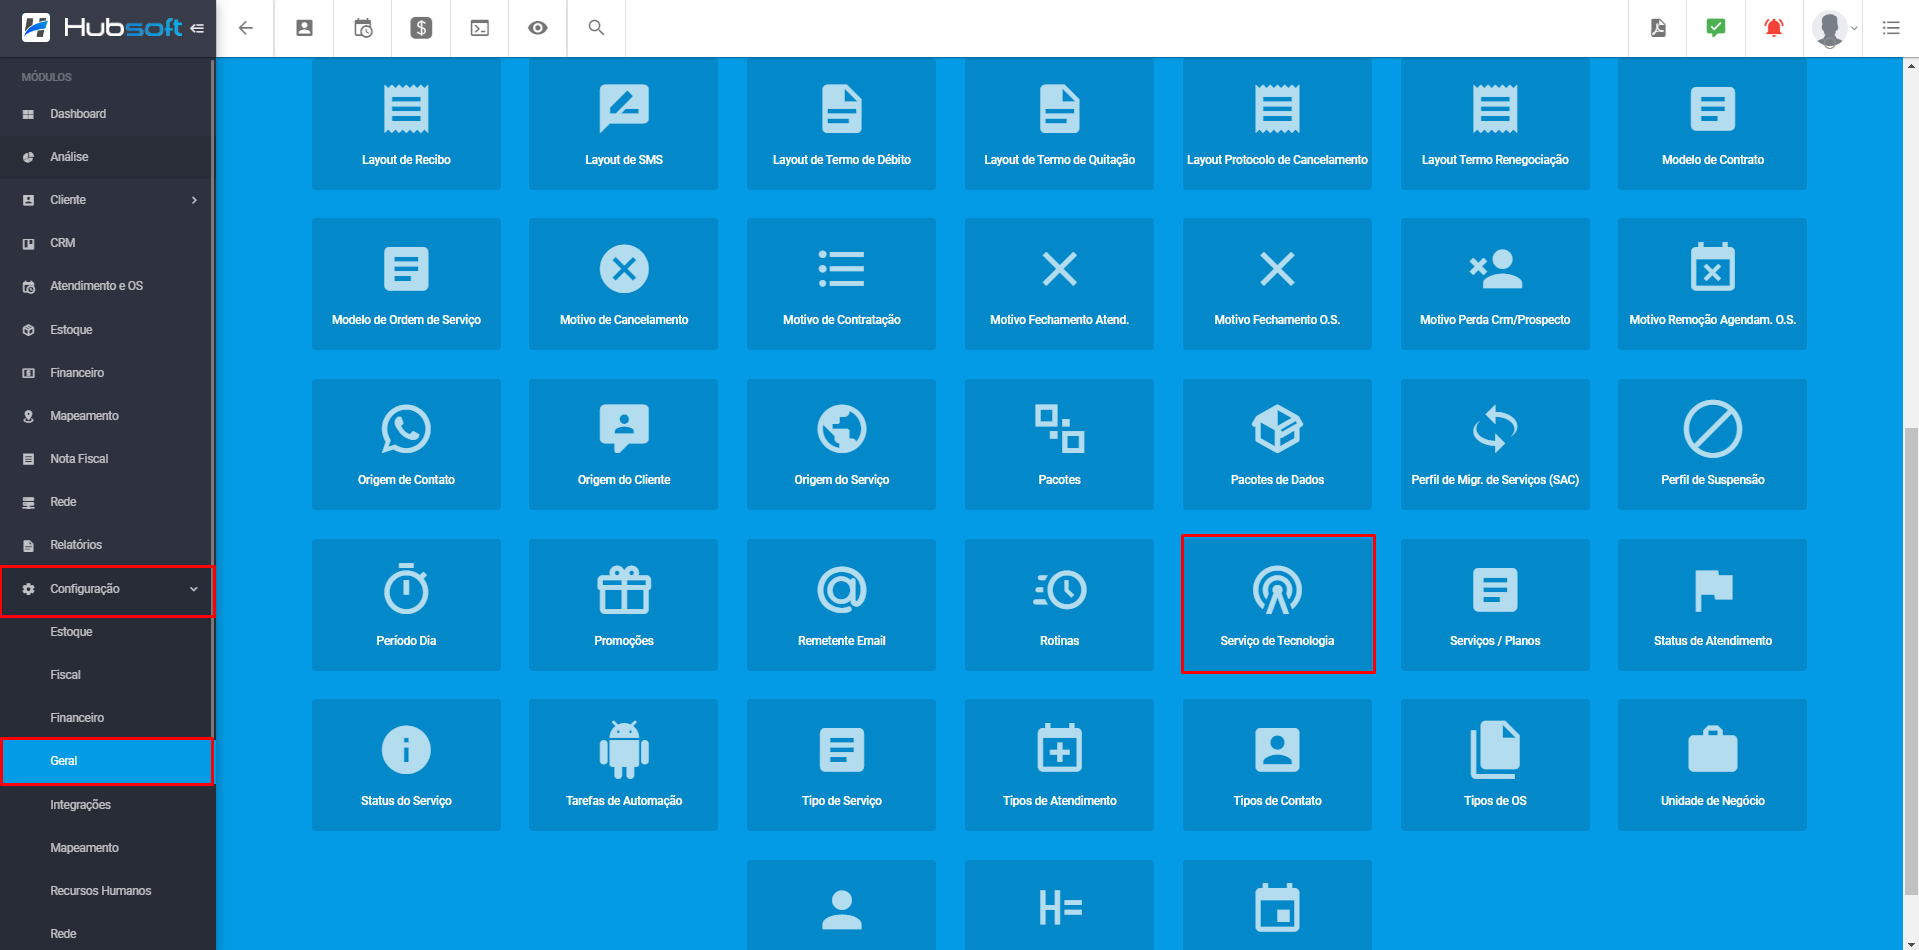Open the Remetente Email tile
This screenshot has width=1919, height=950.
(842, 605)
